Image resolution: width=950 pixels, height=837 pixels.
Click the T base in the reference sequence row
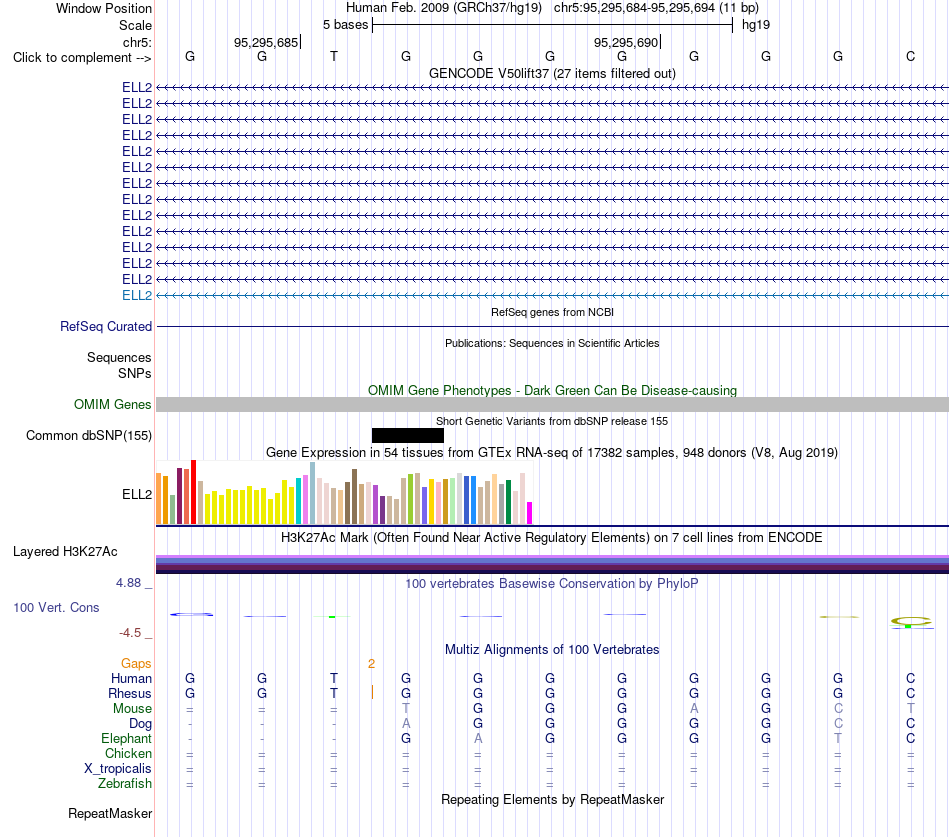tap(334, 56)
